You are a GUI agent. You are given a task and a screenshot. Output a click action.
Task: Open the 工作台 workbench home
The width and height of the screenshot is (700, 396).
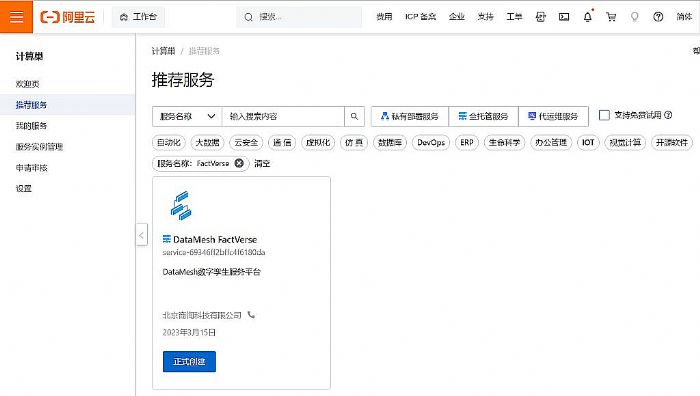coord(138,17)
